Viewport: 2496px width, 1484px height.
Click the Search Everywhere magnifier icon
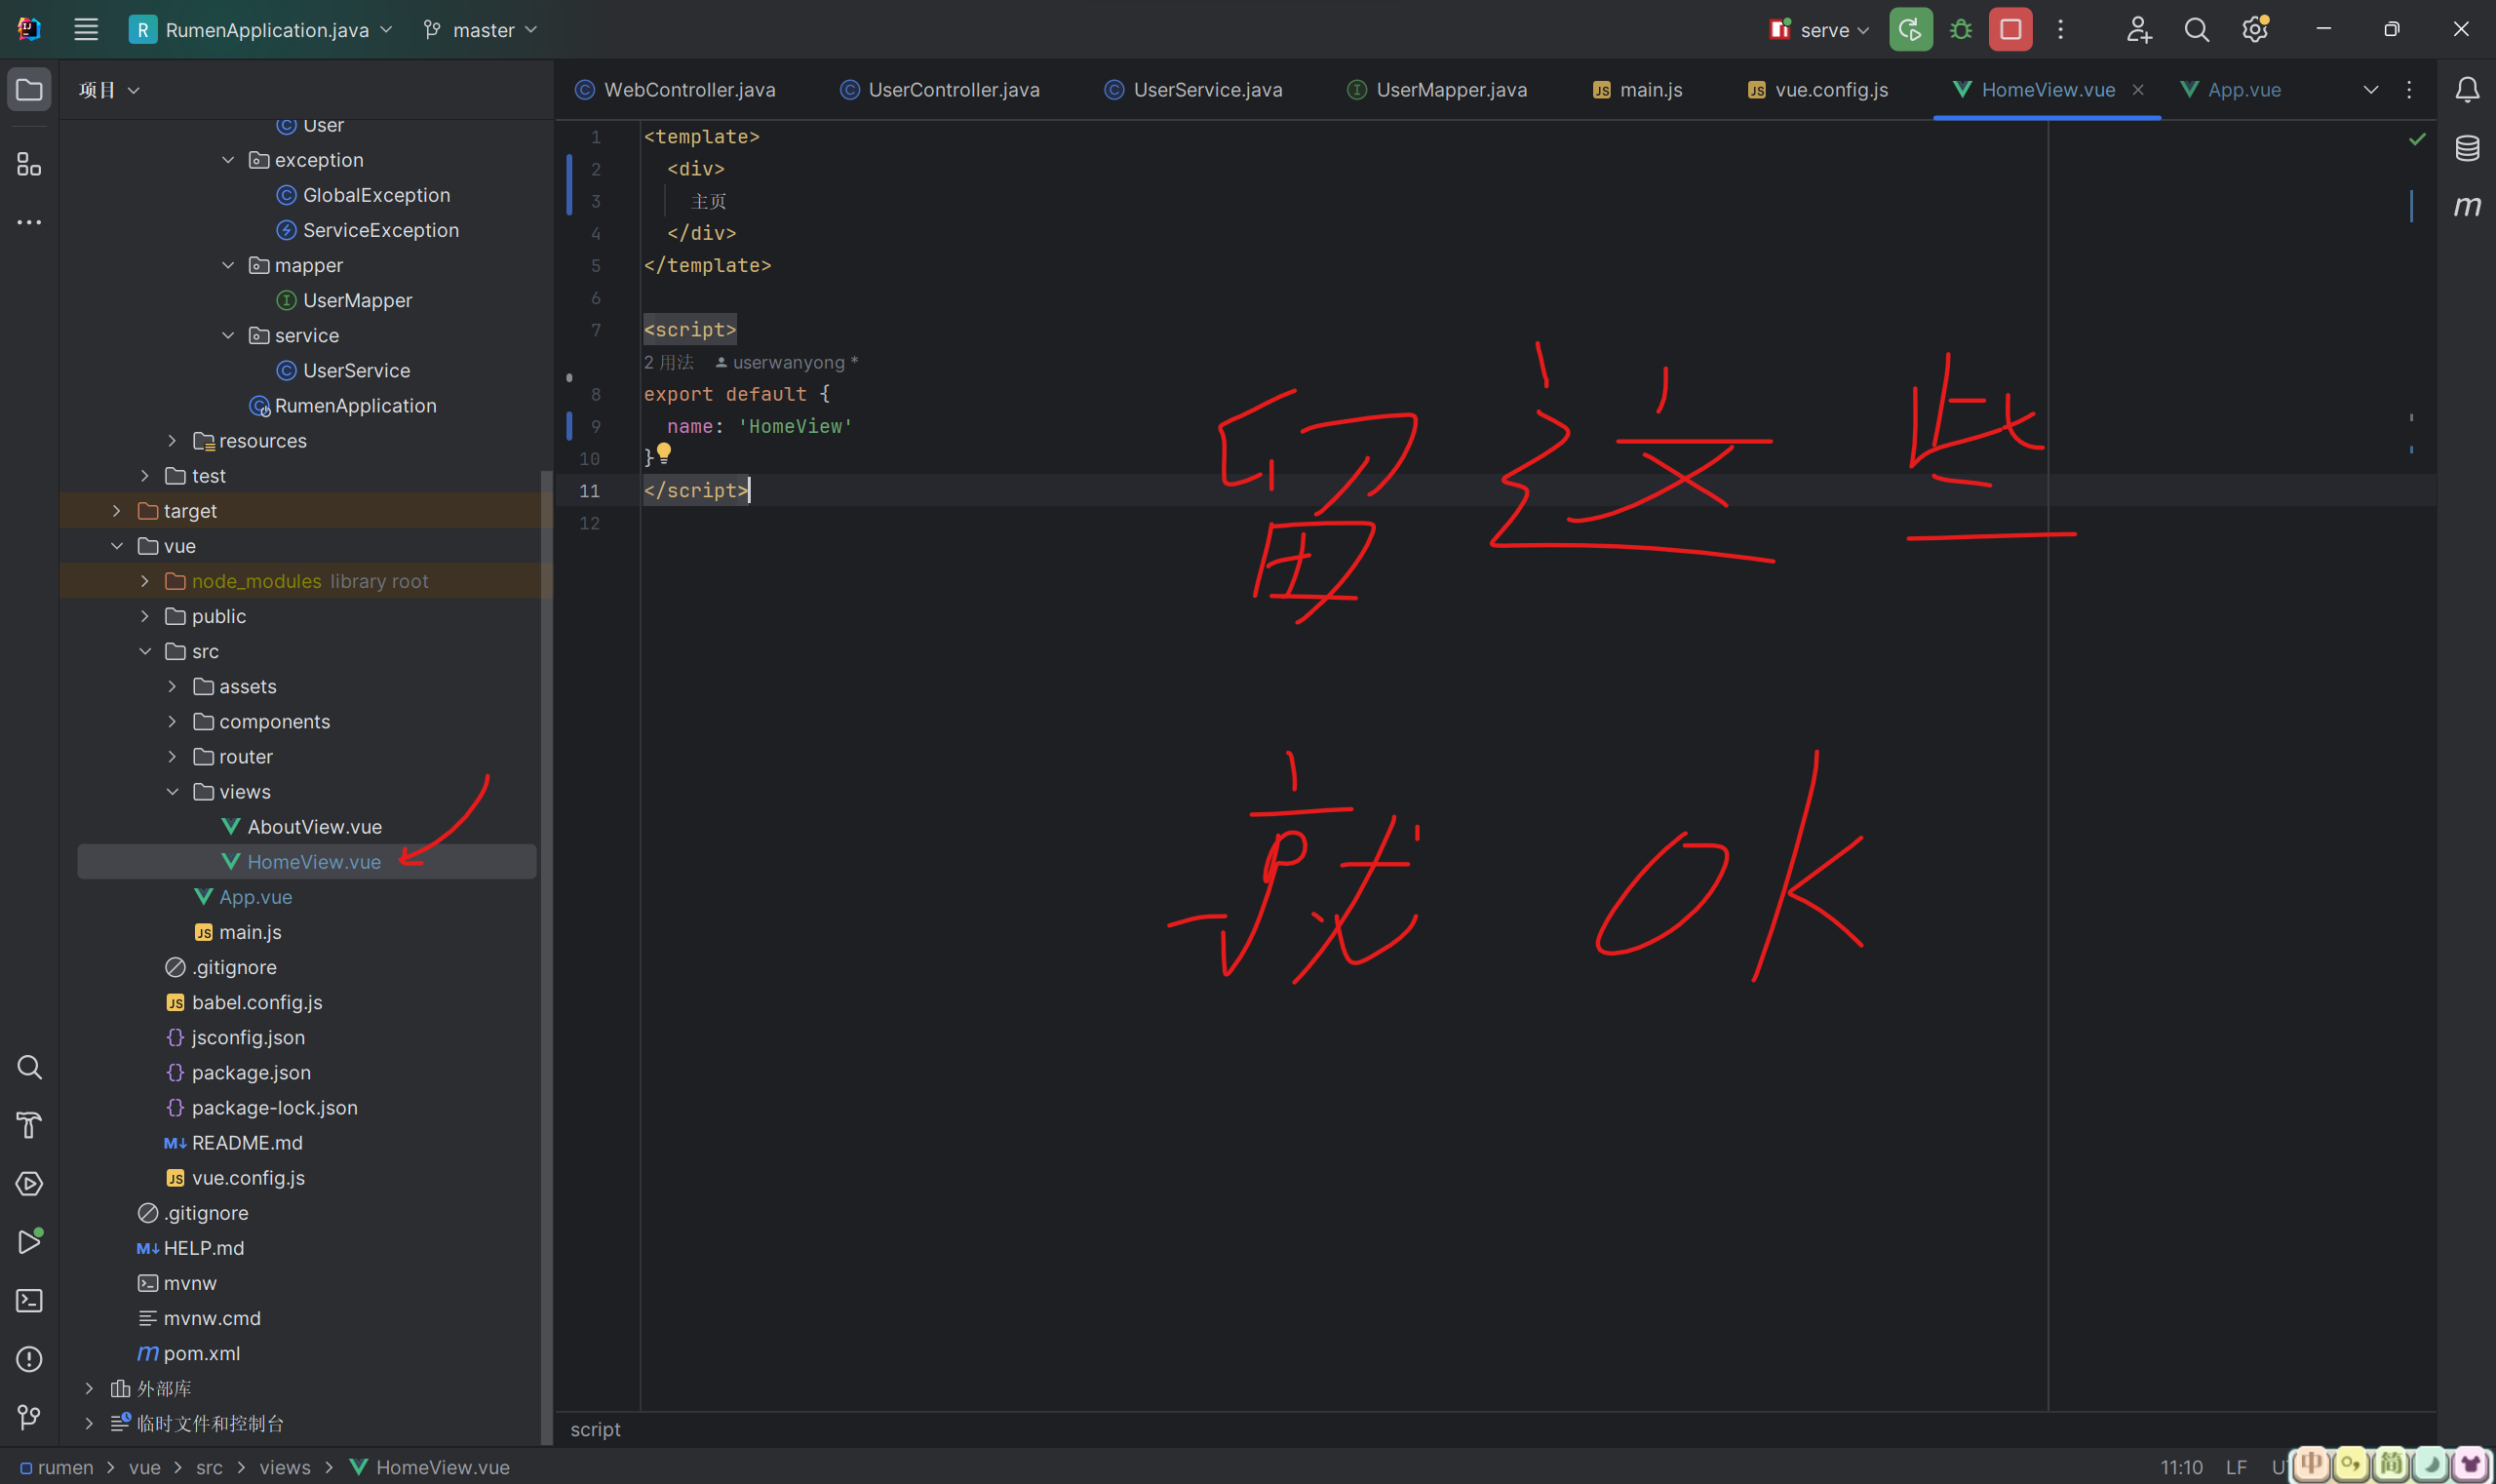pos(2195,29)
